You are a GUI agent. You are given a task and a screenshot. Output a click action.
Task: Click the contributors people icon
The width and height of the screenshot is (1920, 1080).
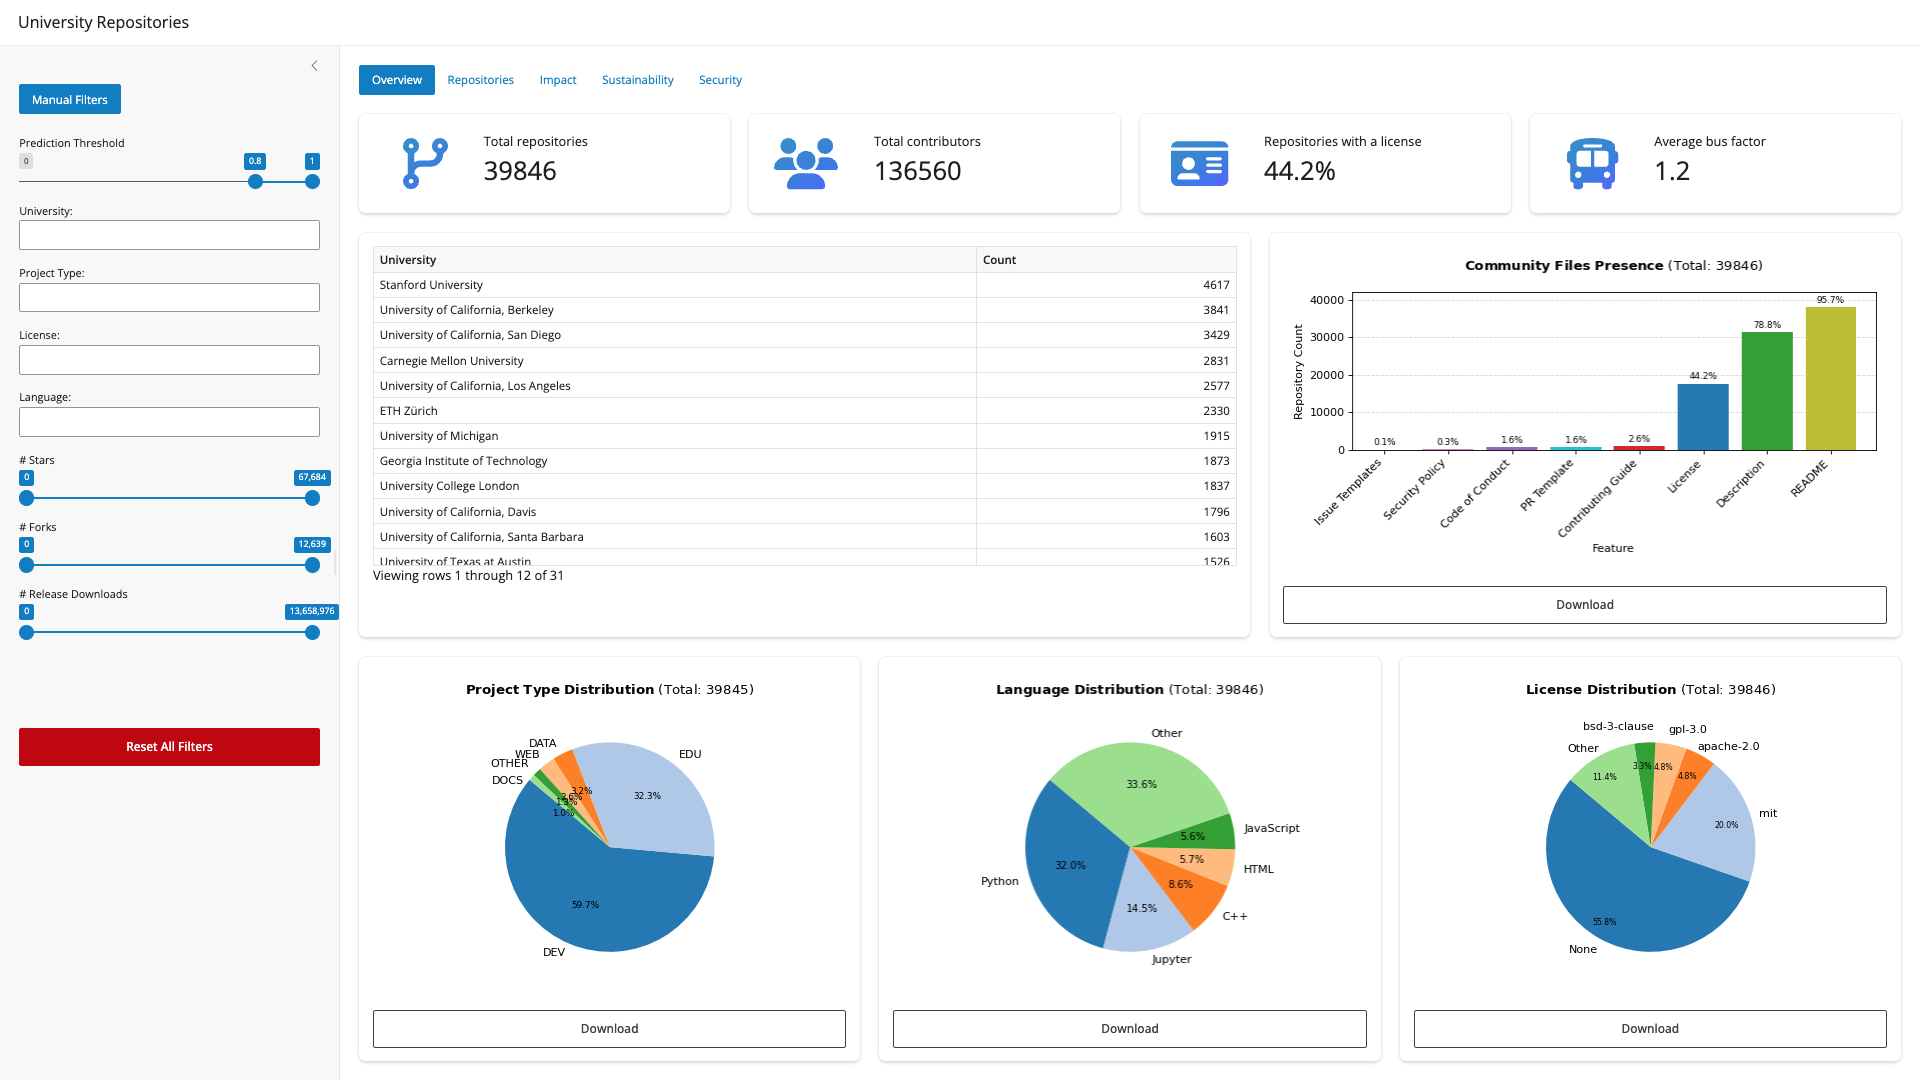click(805, 163)
